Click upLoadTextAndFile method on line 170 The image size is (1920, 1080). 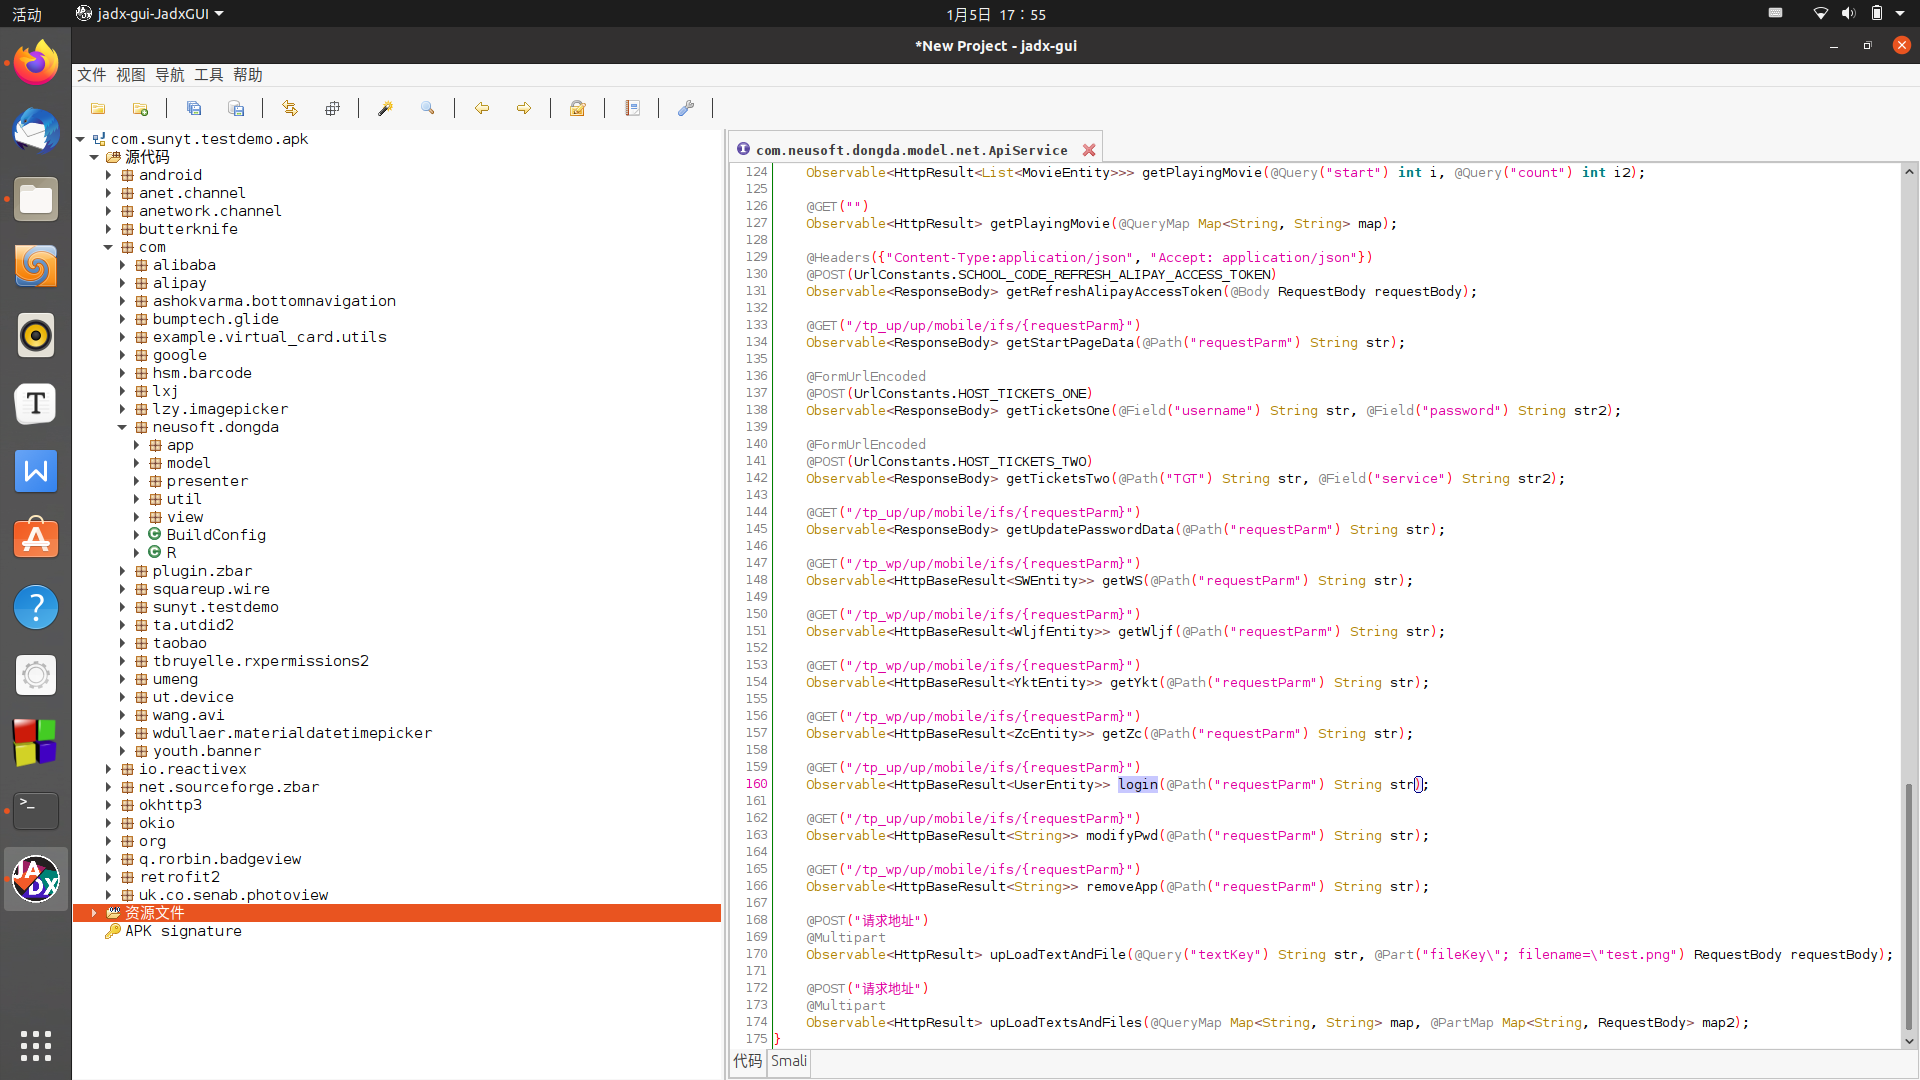point(1058,955)
